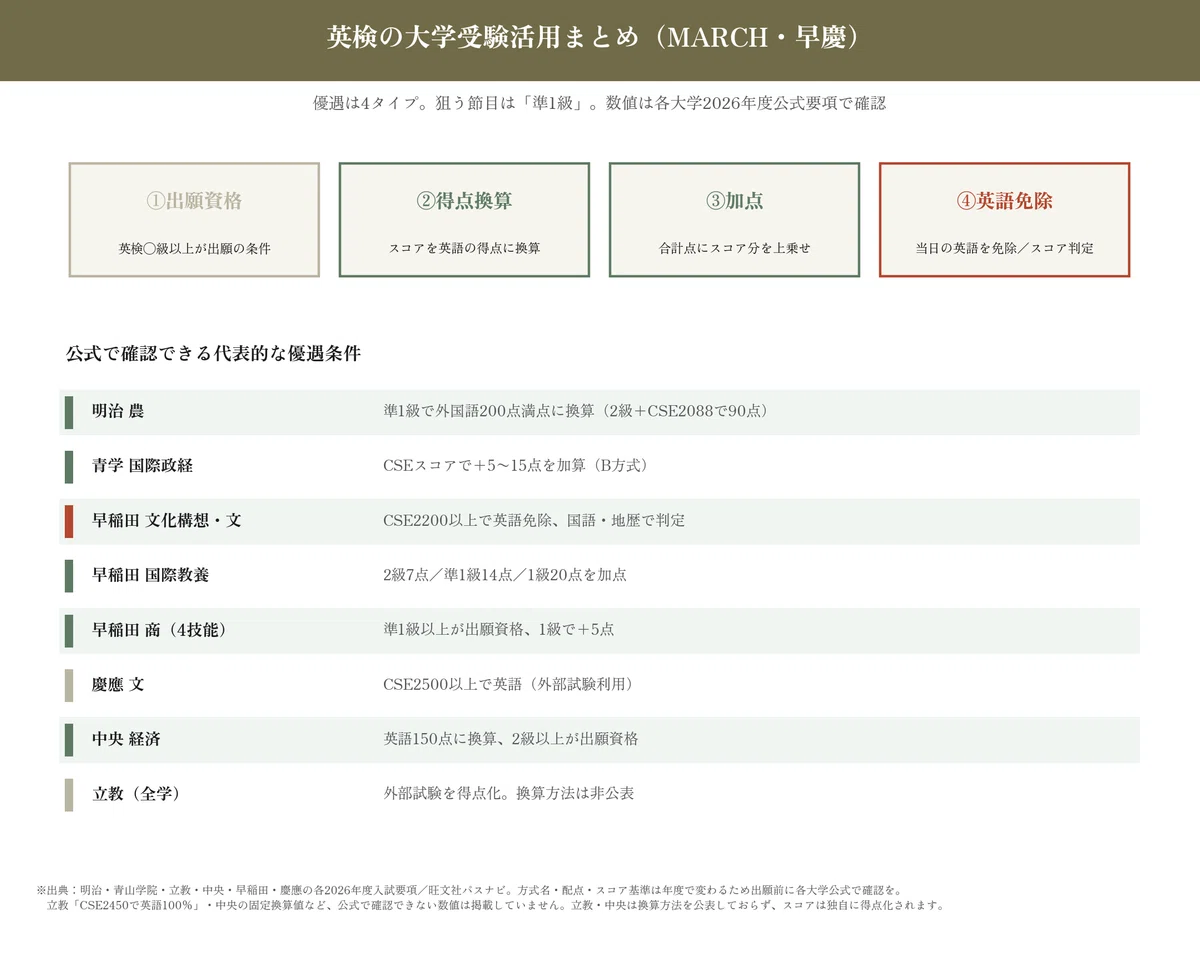Select the 慶應 文 row label
This screenshot has width=1200, height=956.
tap(118, 685)
